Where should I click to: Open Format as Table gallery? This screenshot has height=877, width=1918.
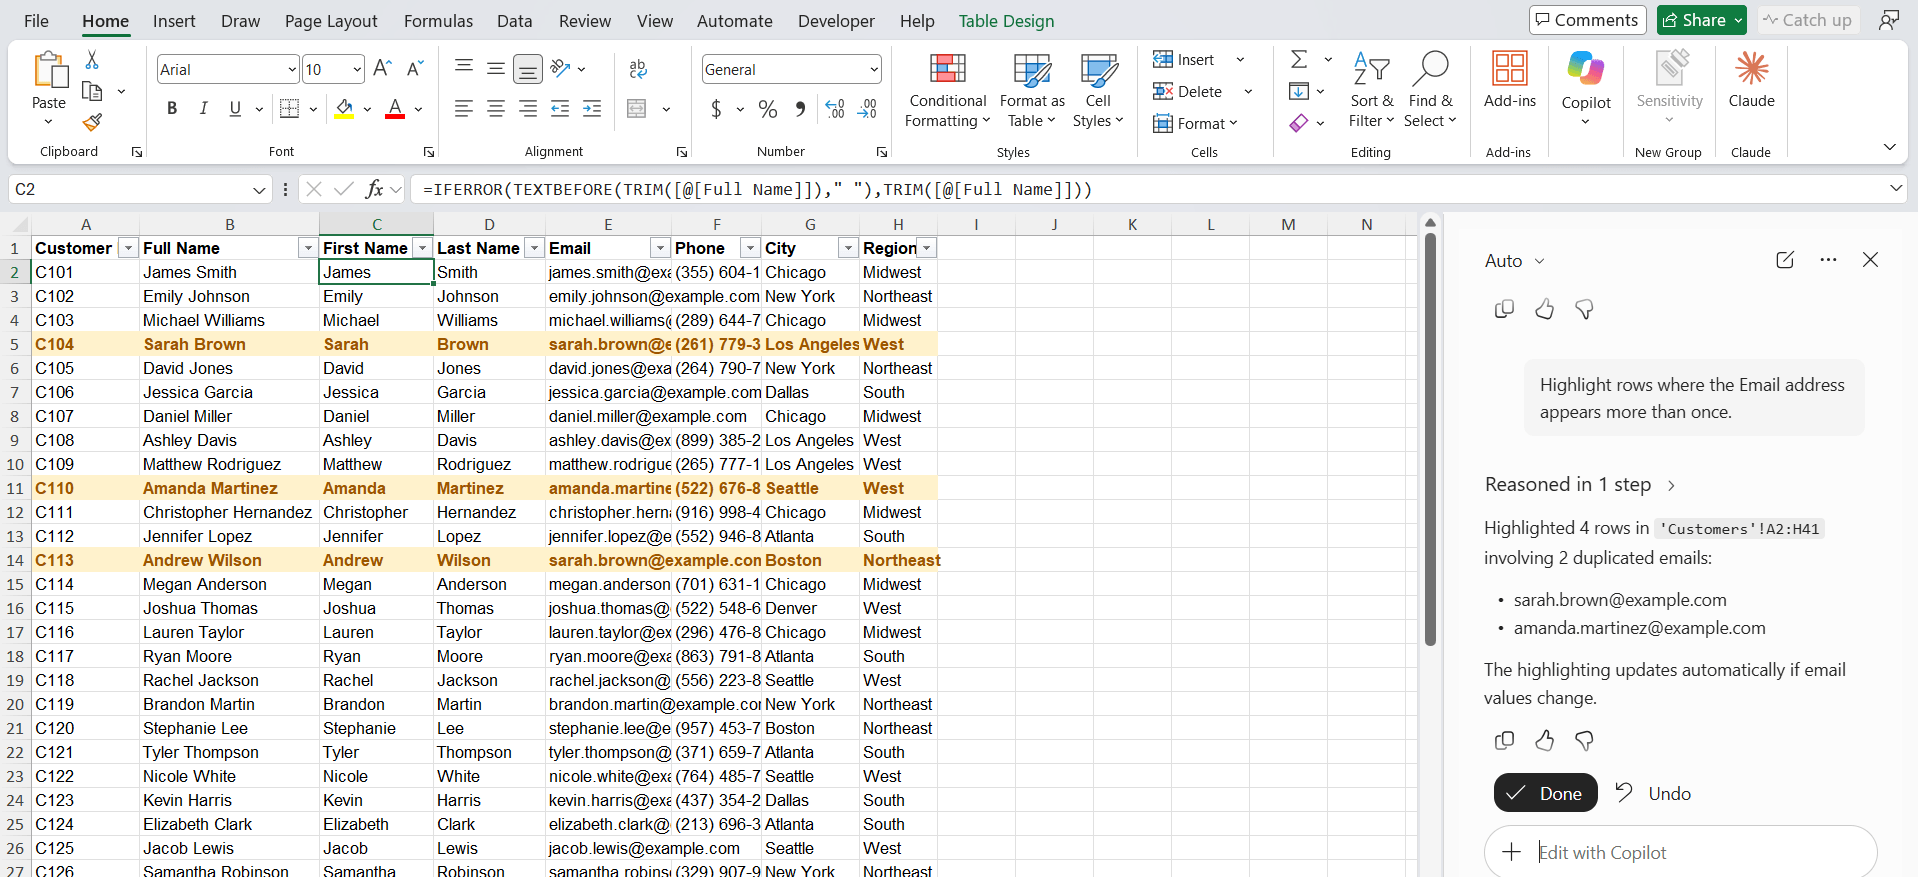tap(1032, 91)
